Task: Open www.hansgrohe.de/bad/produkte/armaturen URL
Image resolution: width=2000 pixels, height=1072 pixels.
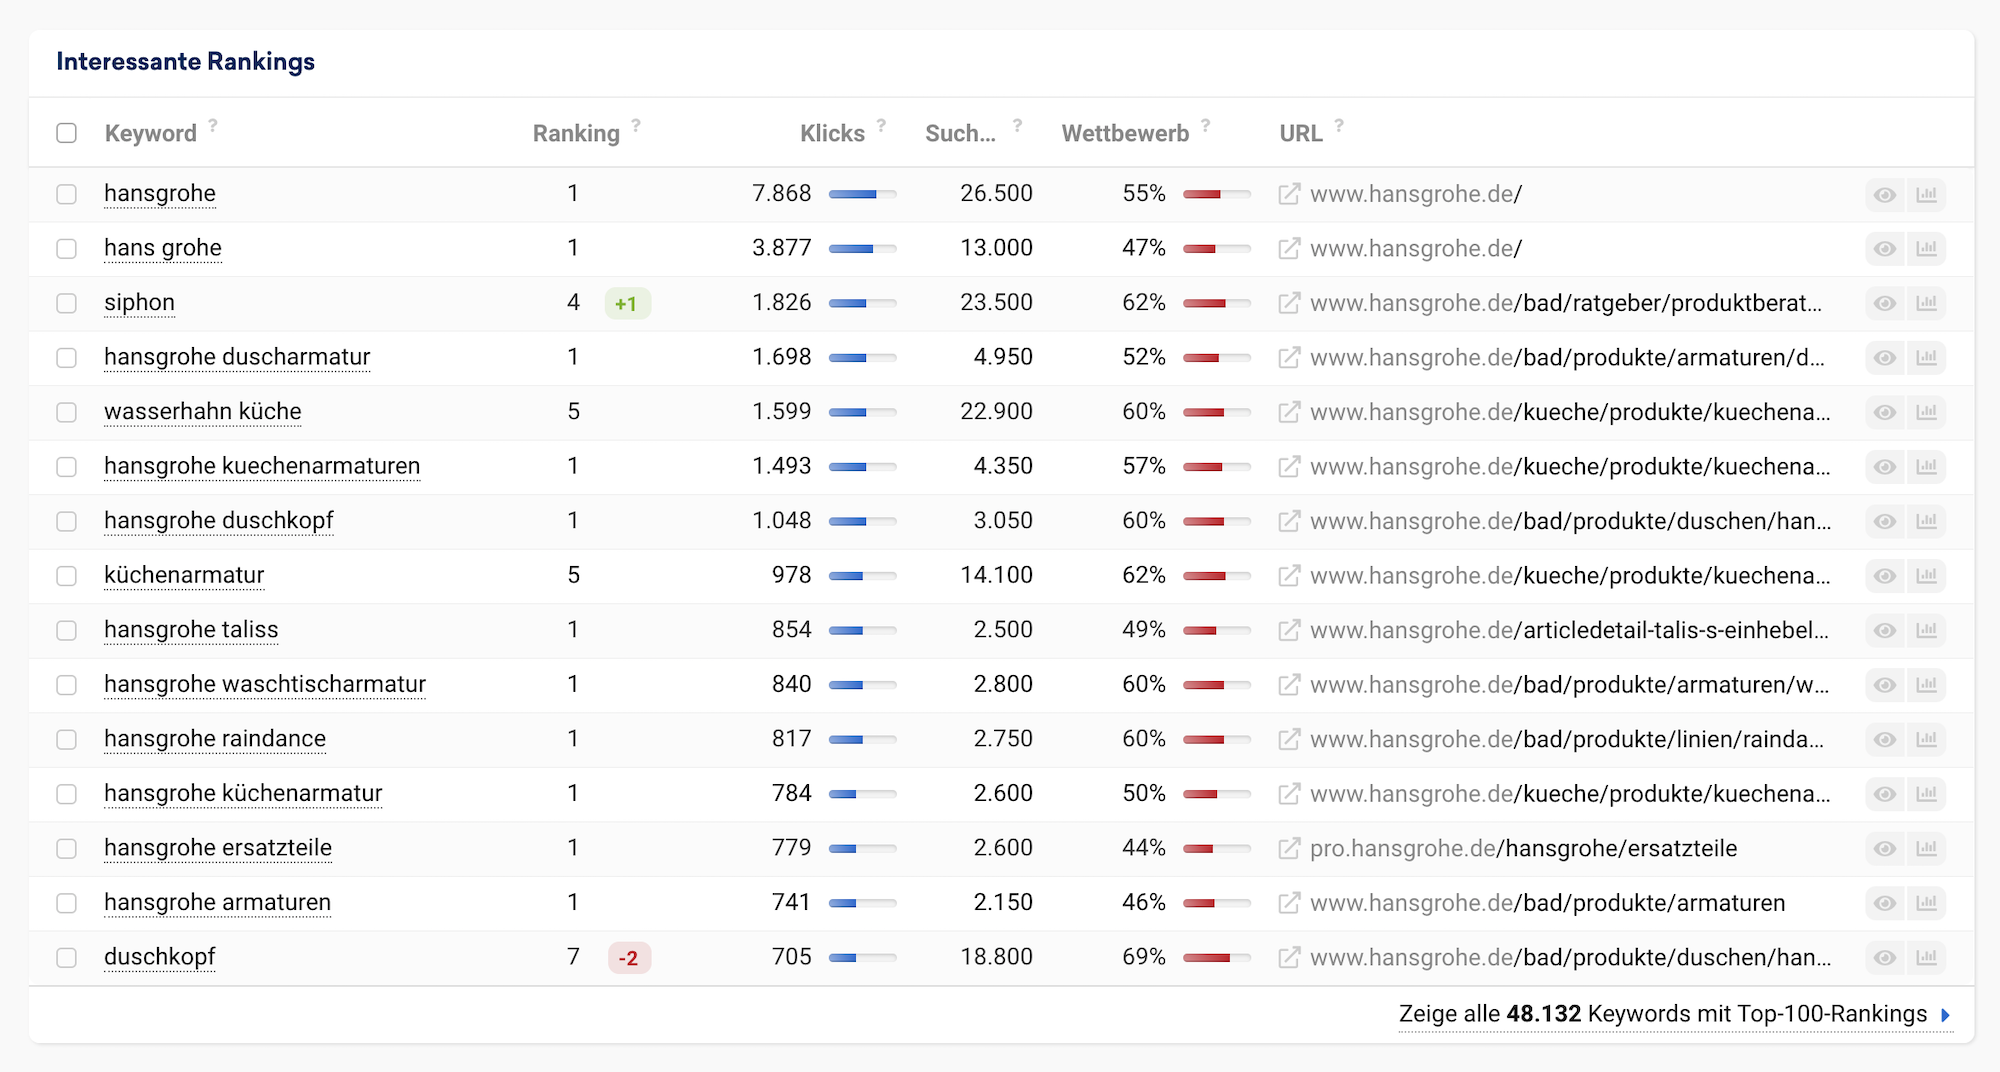Action: click(1547, 903)
